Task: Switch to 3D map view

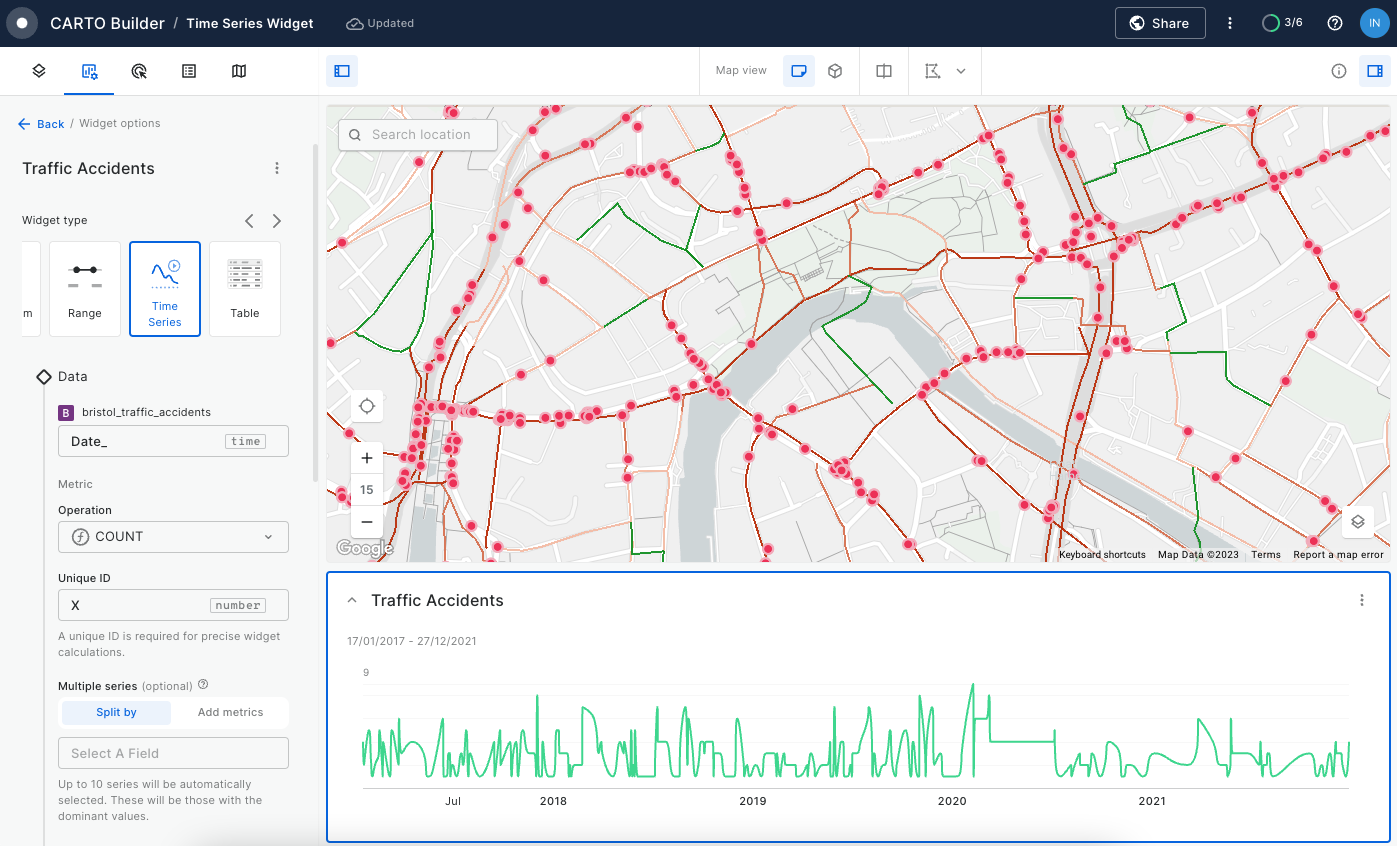Action: point(835,71)
